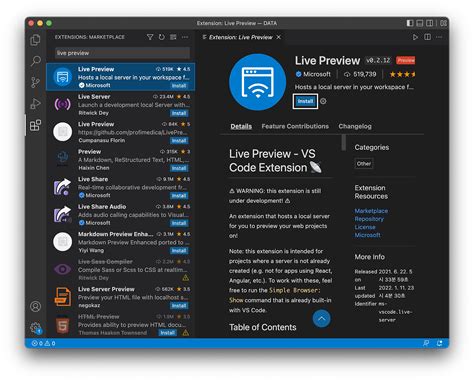Click the Microsoft publisher name in header

click(x=317, y=74)
